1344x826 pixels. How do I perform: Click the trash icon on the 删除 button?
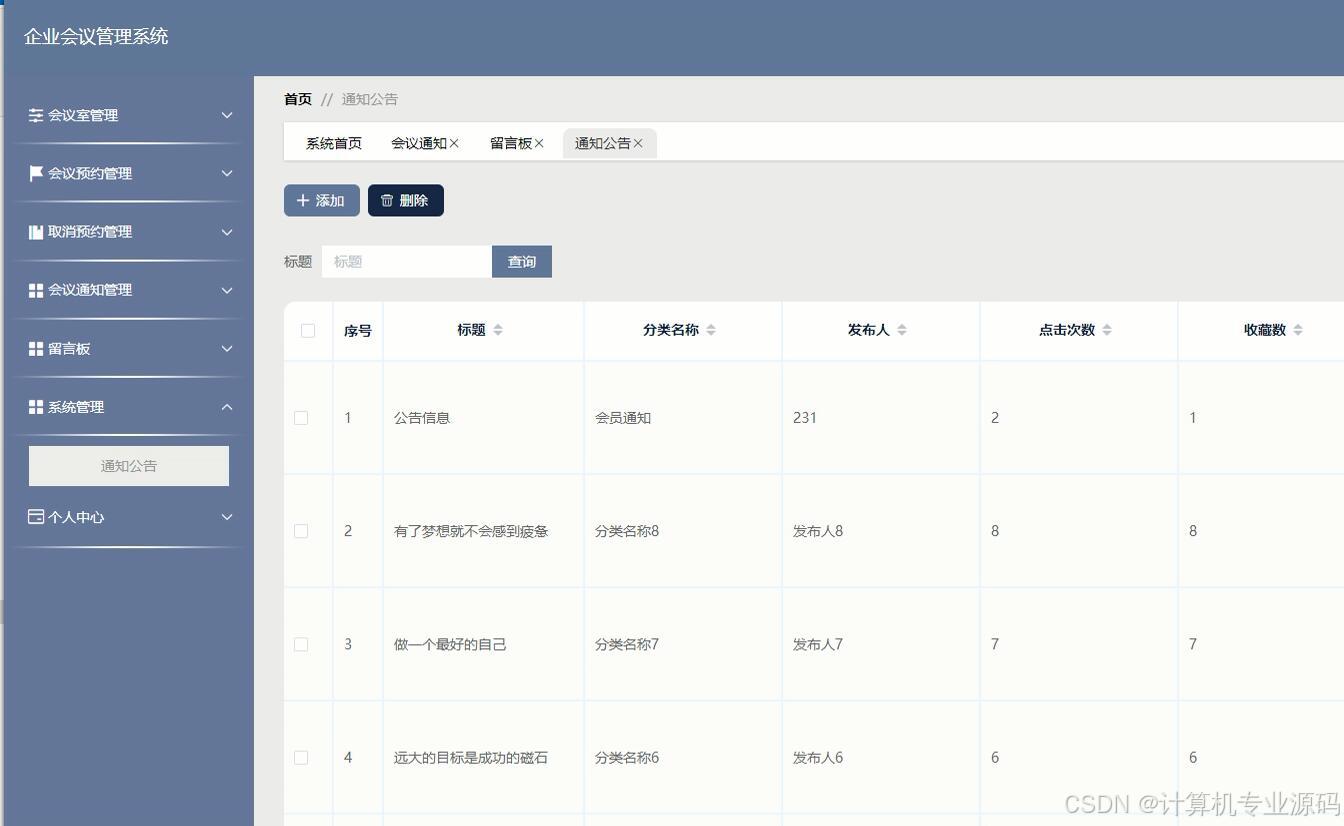387,200
